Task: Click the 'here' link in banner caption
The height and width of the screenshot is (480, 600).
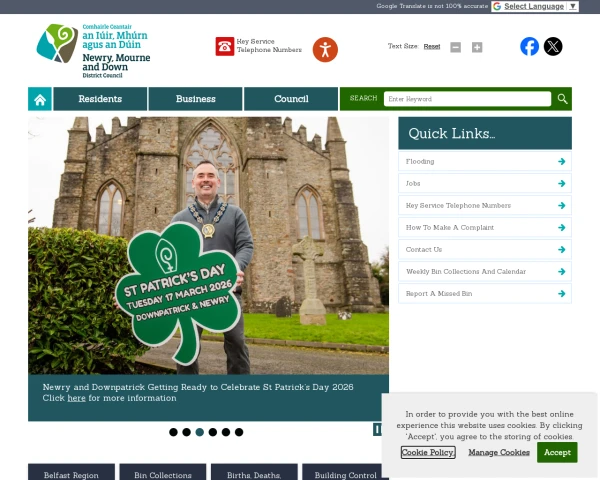Action: pos(77,398)
